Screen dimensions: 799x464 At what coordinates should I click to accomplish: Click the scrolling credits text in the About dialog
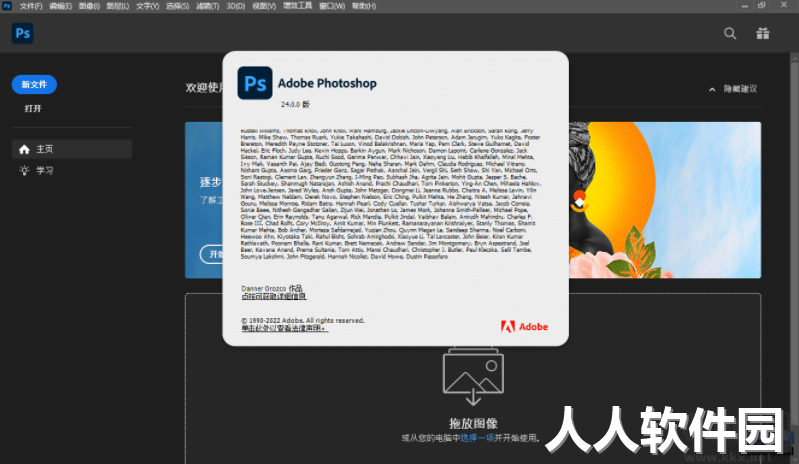(x=390, y=194)
